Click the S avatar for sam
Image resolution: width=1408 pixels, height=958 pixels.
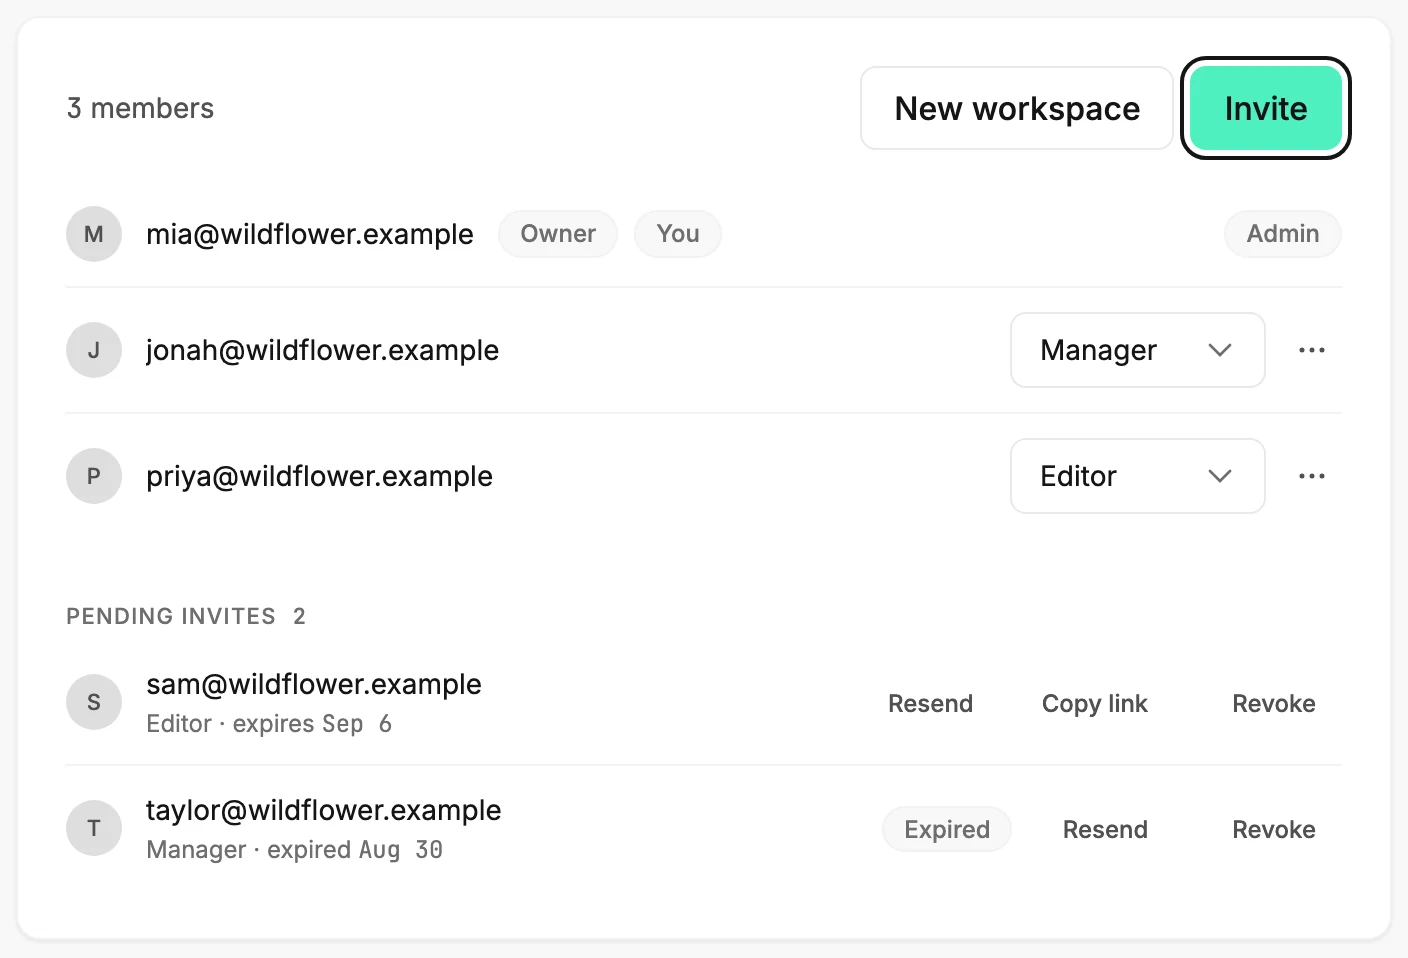coord(94,702)
